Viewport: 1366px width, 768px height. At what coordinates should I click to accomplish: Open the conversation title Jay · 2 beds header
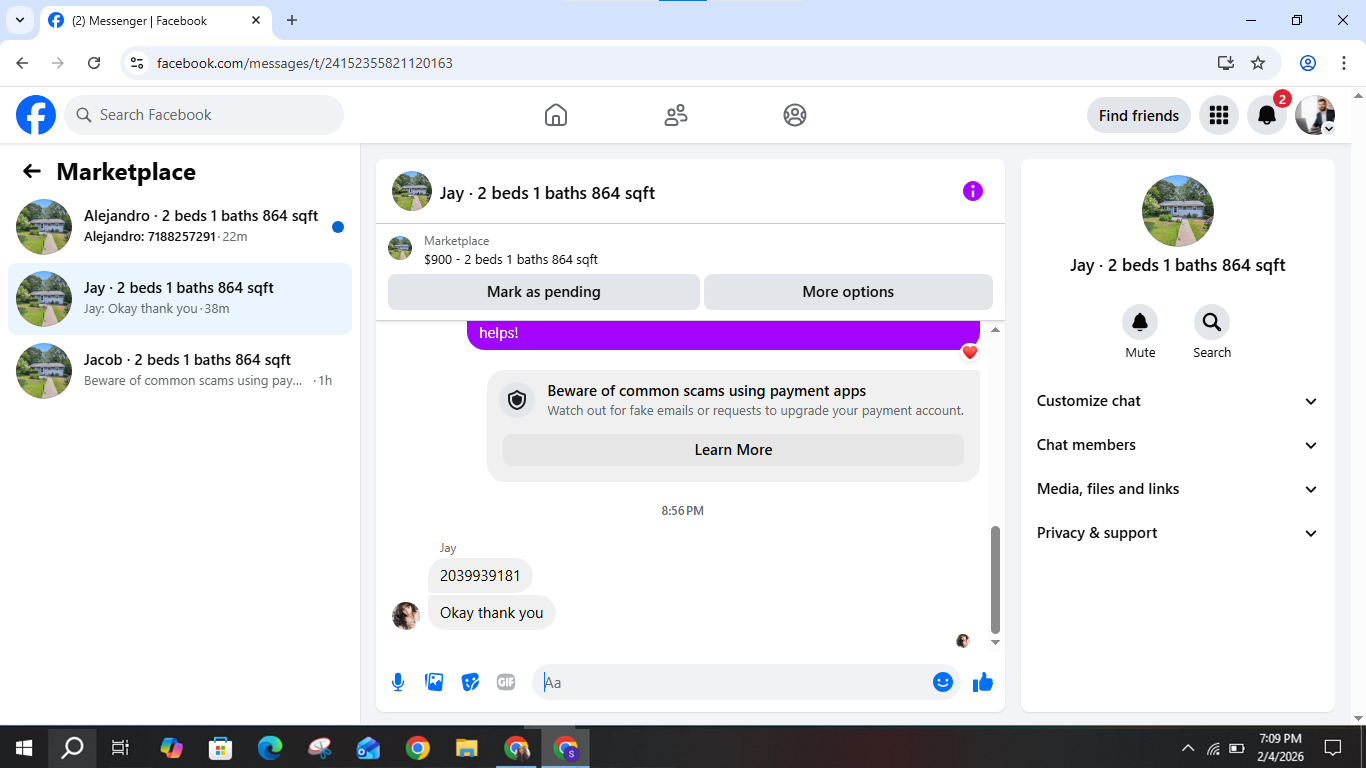tap(547, 193)
